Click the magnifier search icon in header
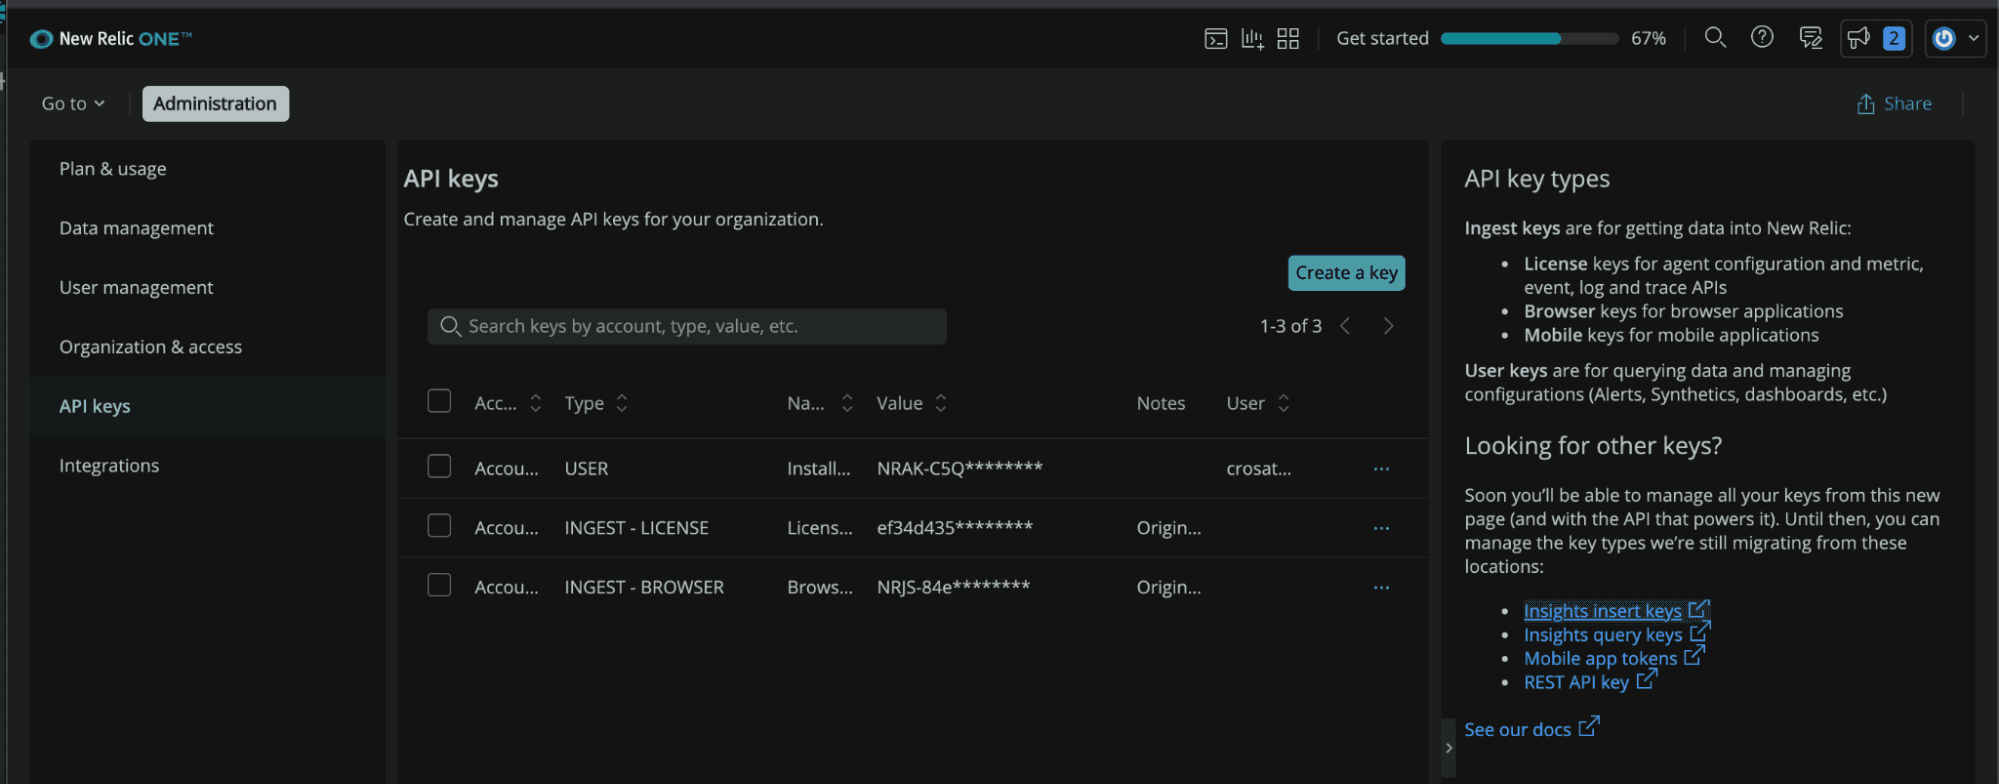Screen dimensions: 1999x784 point(1715,38)
